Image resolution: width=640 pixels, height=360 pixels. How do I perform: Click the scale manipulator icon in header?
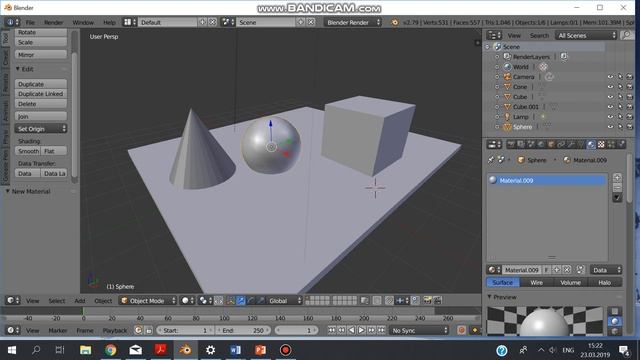[x=261, y=301]
